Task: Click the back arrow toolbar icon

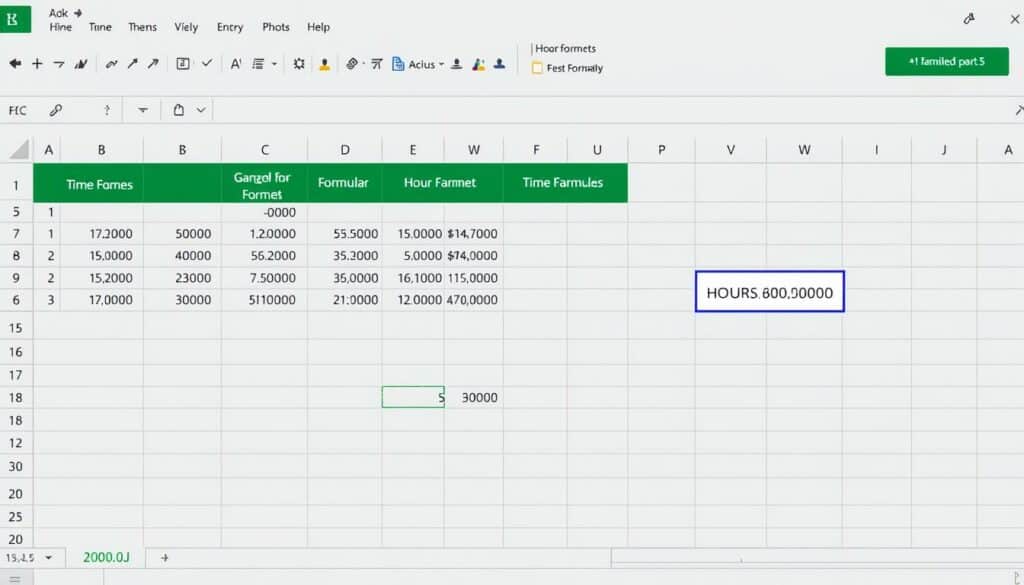Action: [15, 63]
